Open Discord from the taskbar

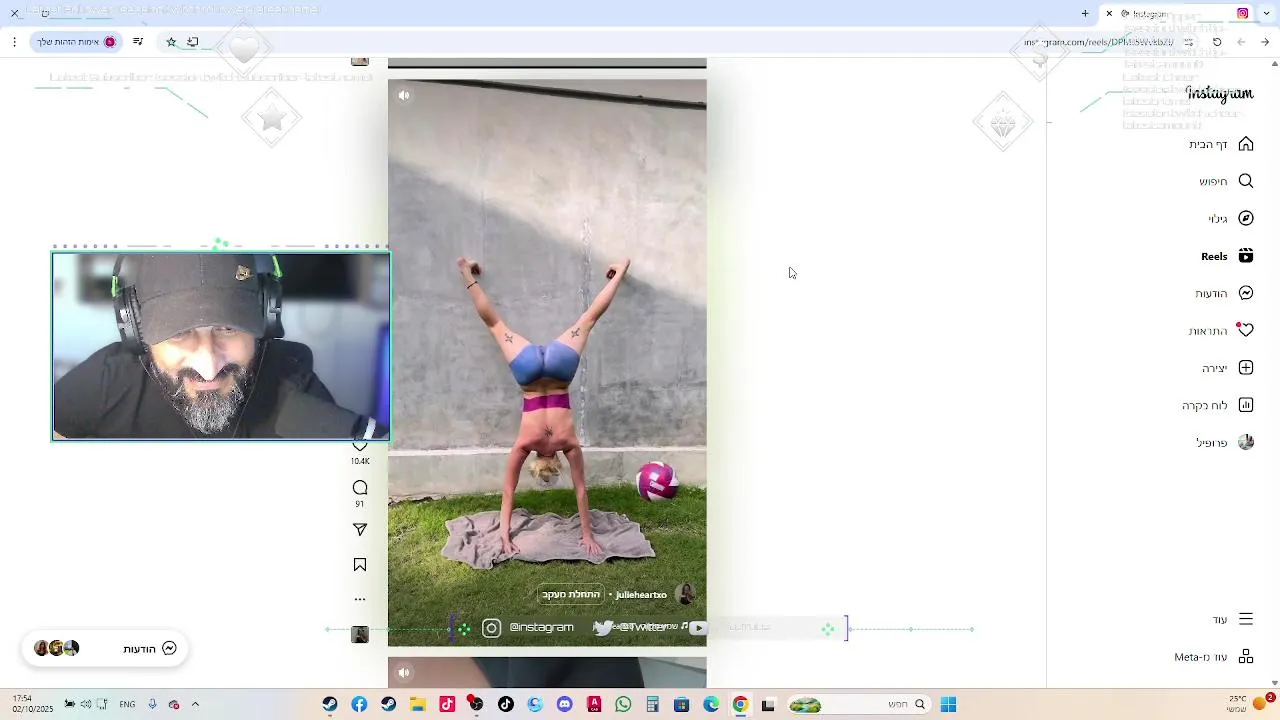[564, 705]
